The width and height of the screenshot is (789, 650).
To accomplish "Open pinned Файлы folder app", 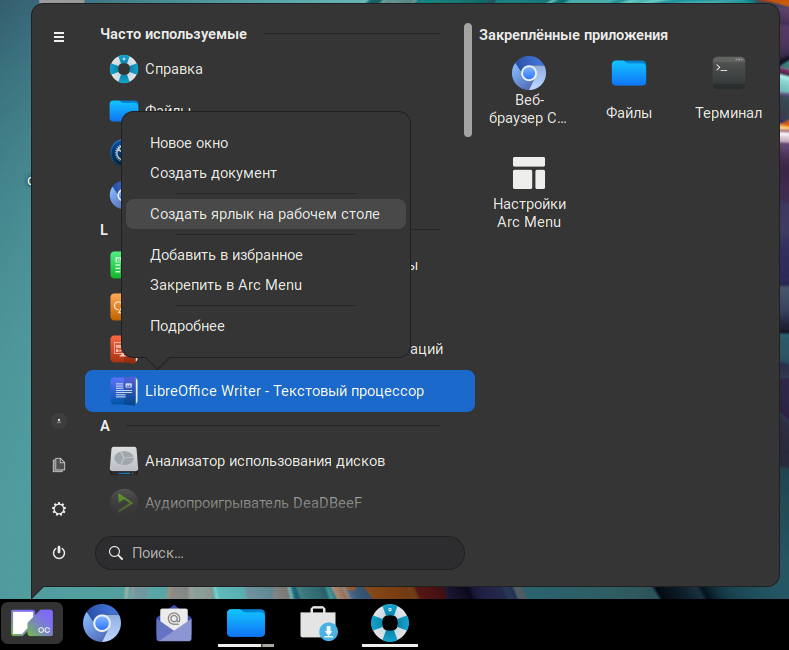I will [x=629, y=89].
